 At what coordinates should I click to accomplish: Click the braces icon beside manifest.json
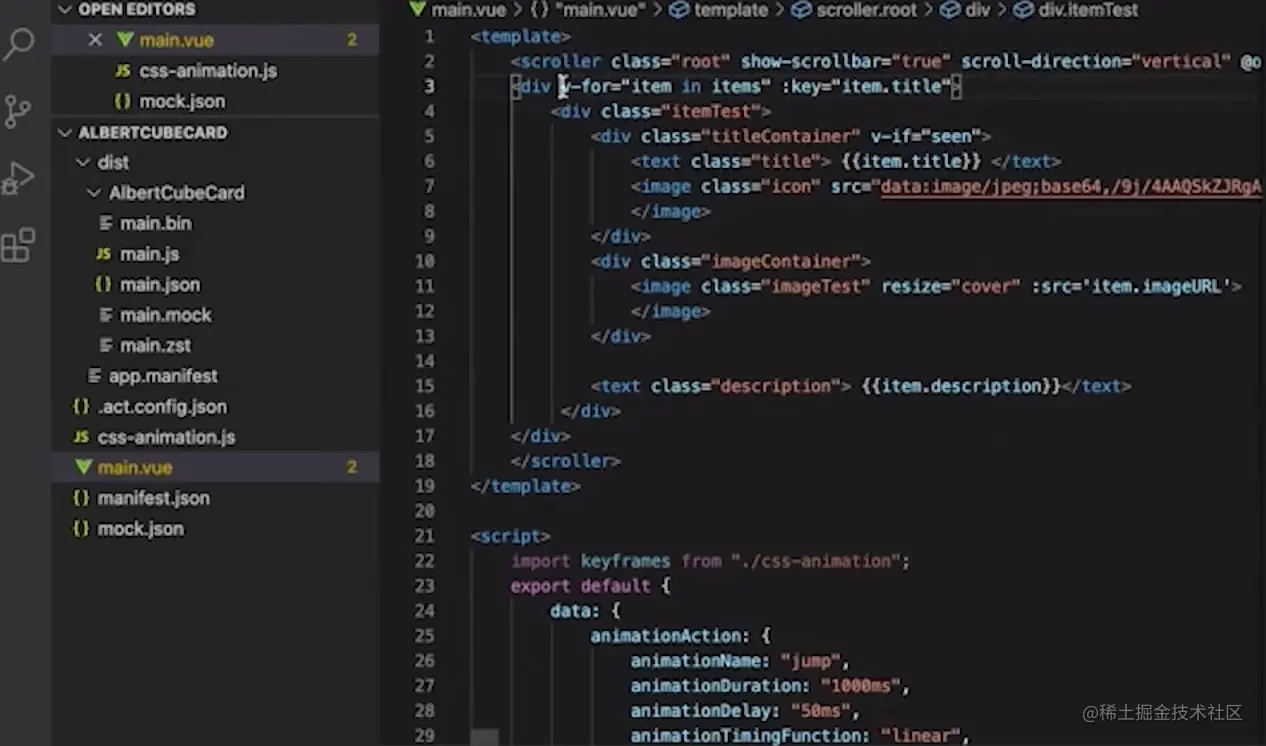click(81, 498)
